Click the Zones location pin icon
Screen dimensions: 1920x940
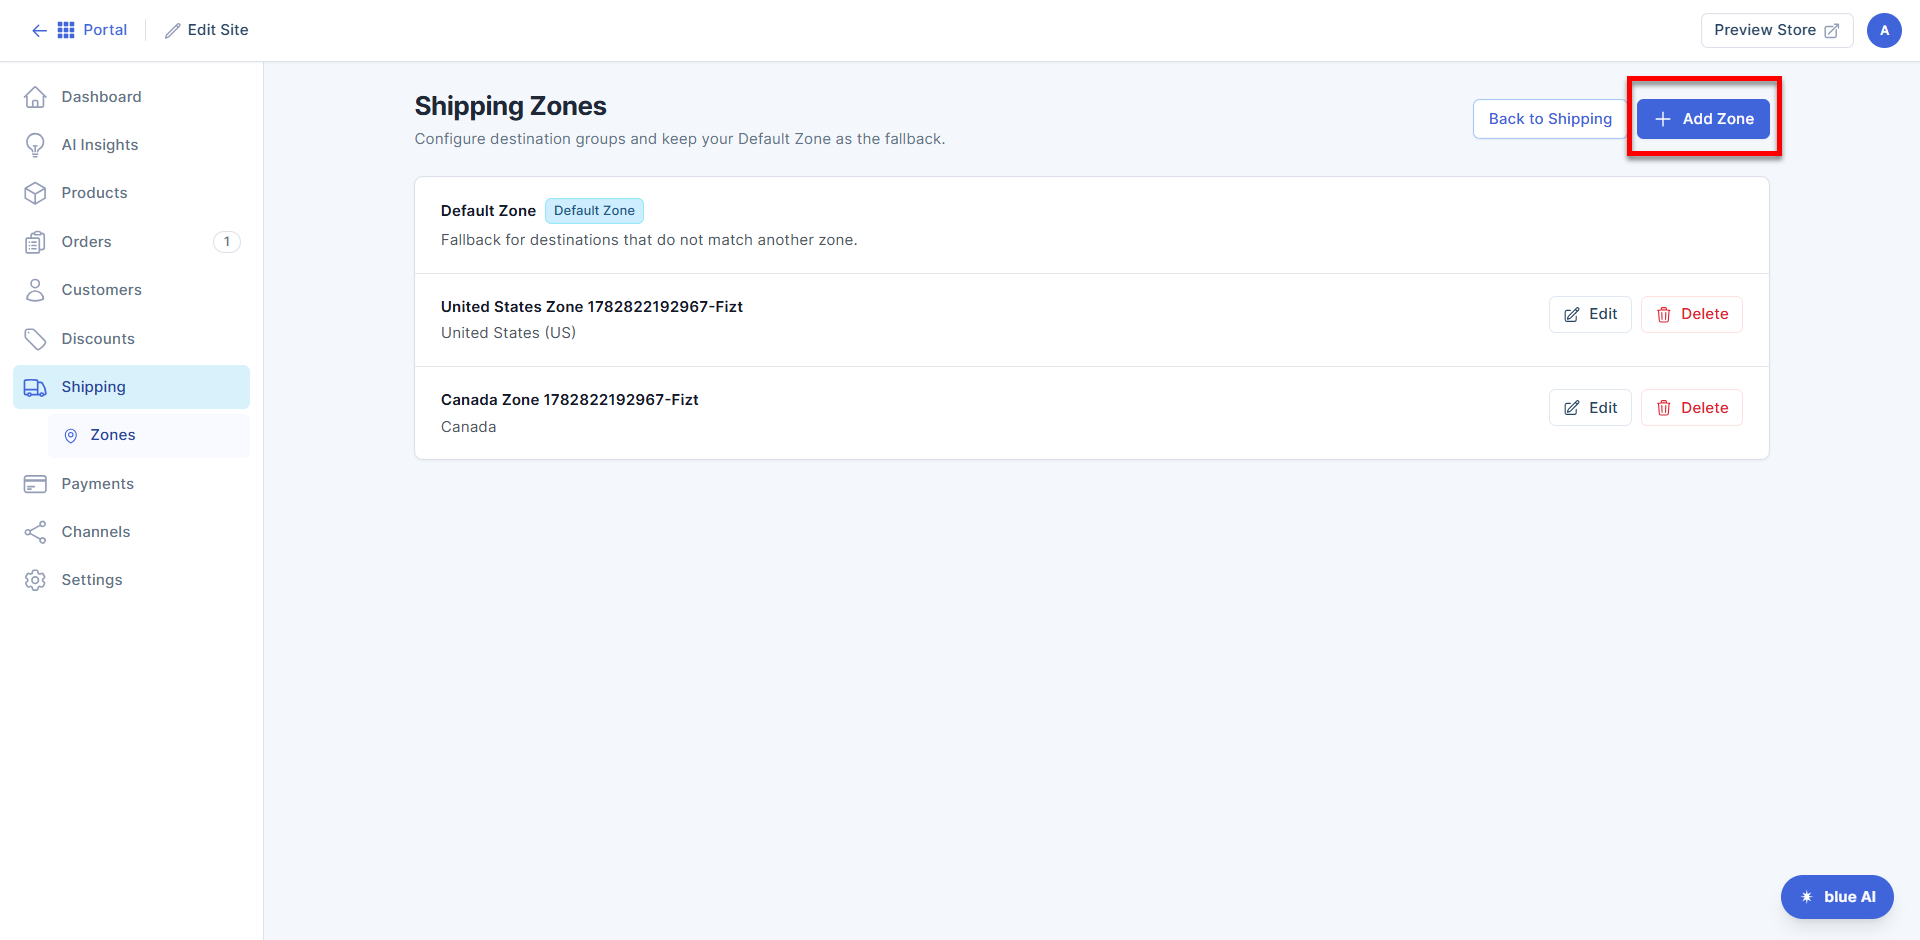coord(71,436)
